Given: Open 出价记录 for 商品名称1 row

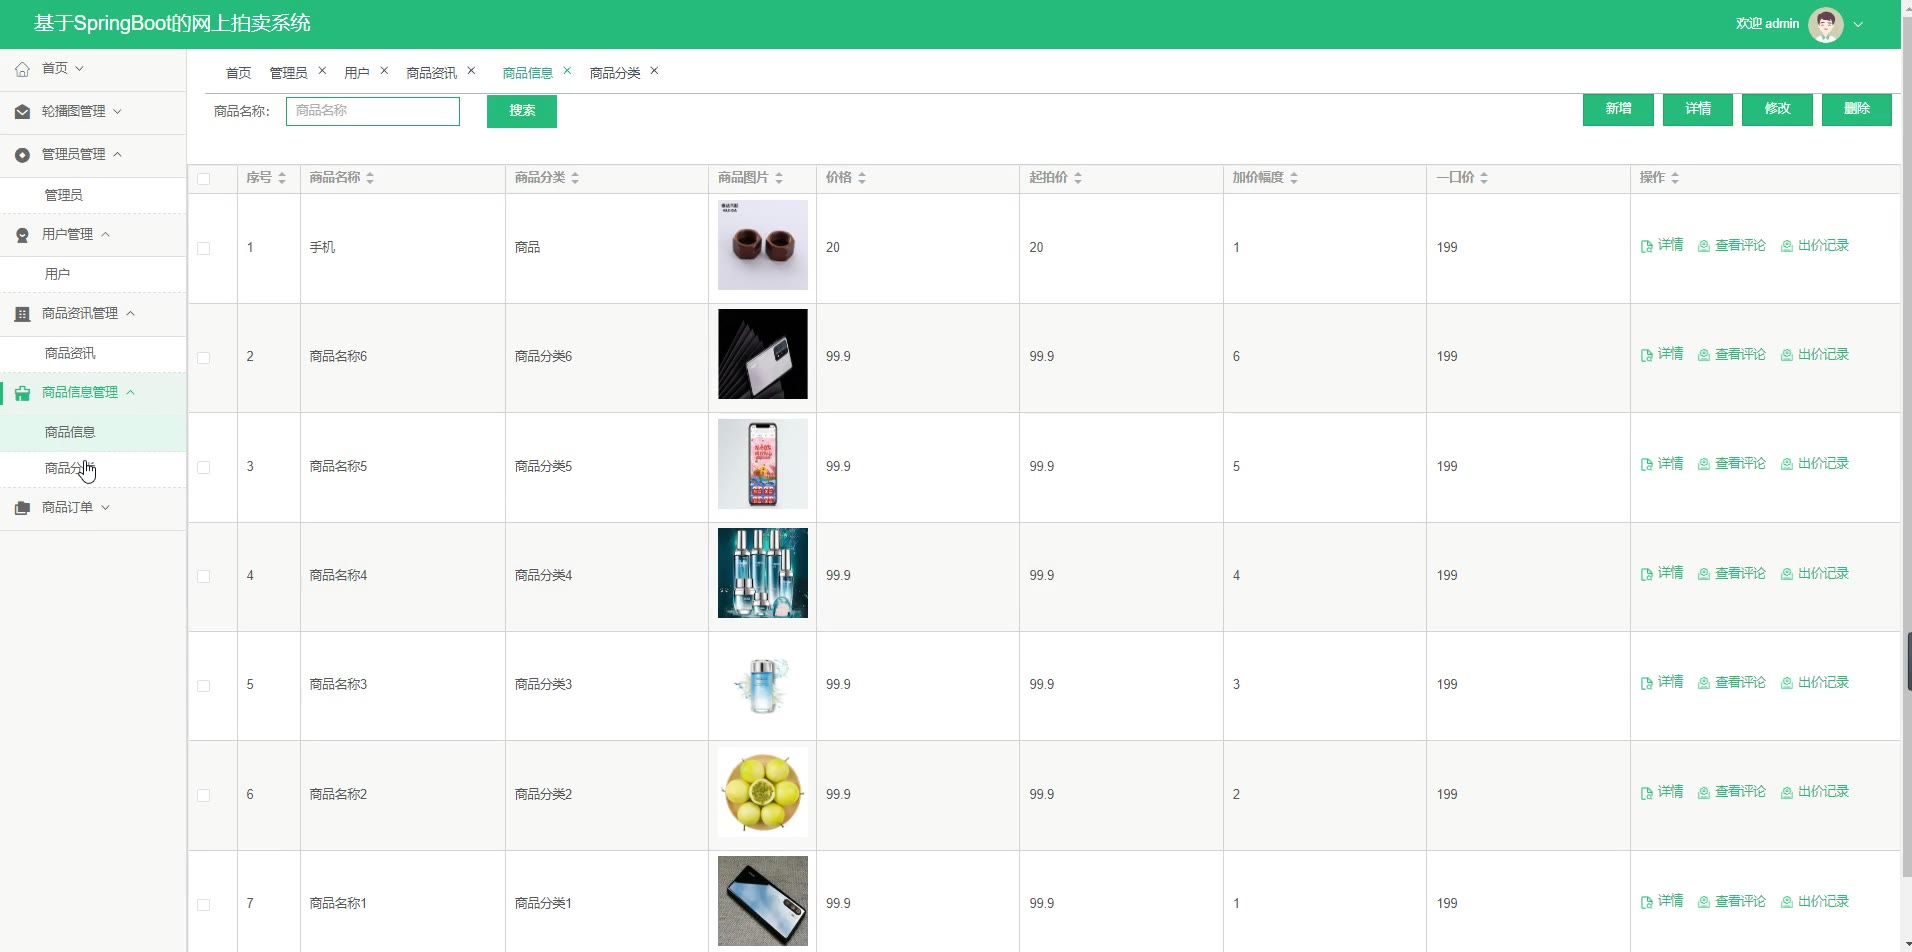Looking at the screenshot, I should click(1815, 901).
